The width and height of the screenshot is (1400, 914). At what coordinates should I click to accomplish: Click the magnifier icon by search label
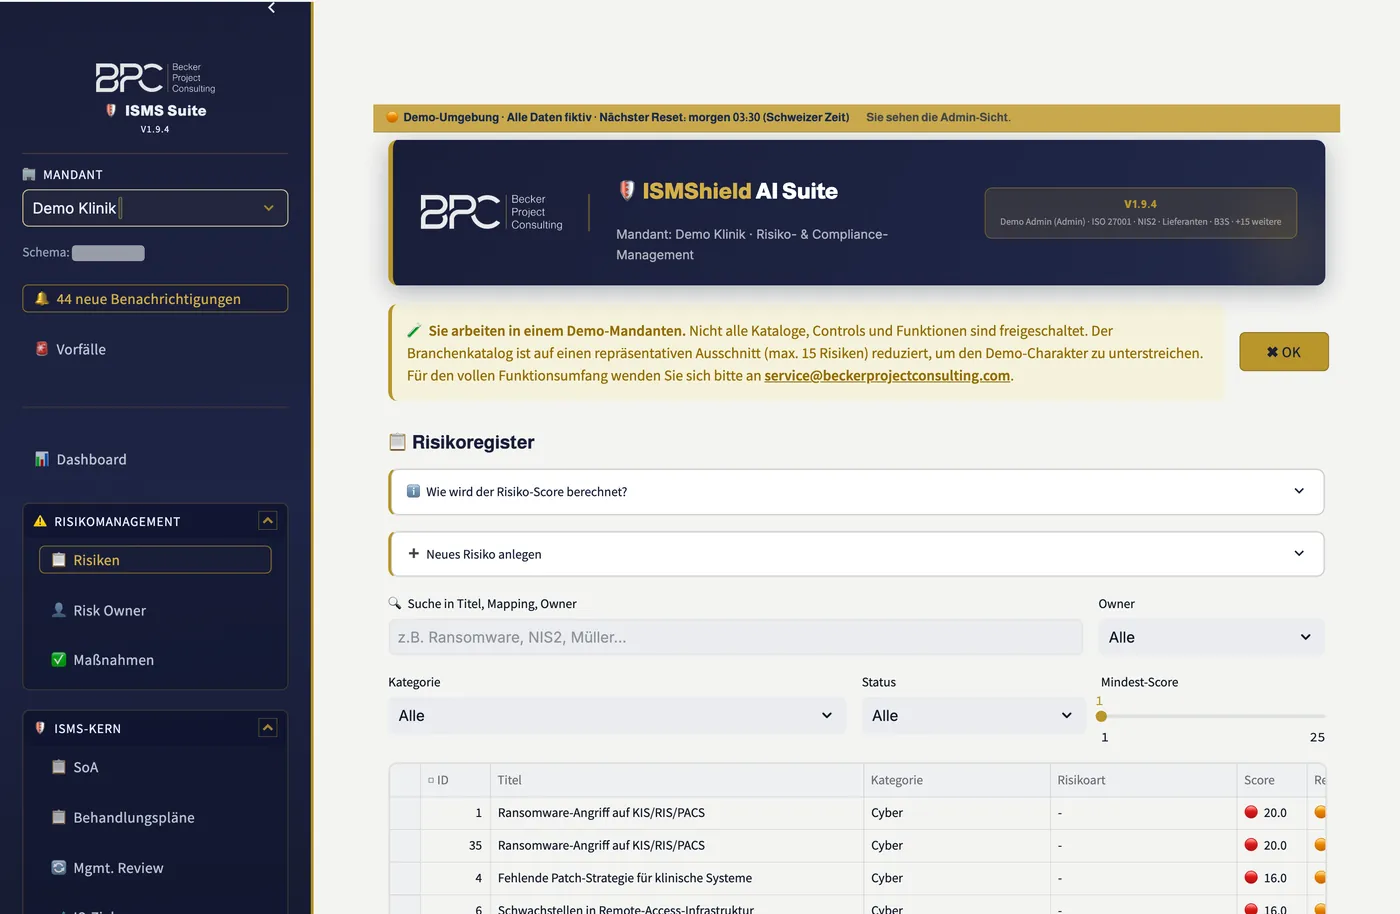point(395,603)
